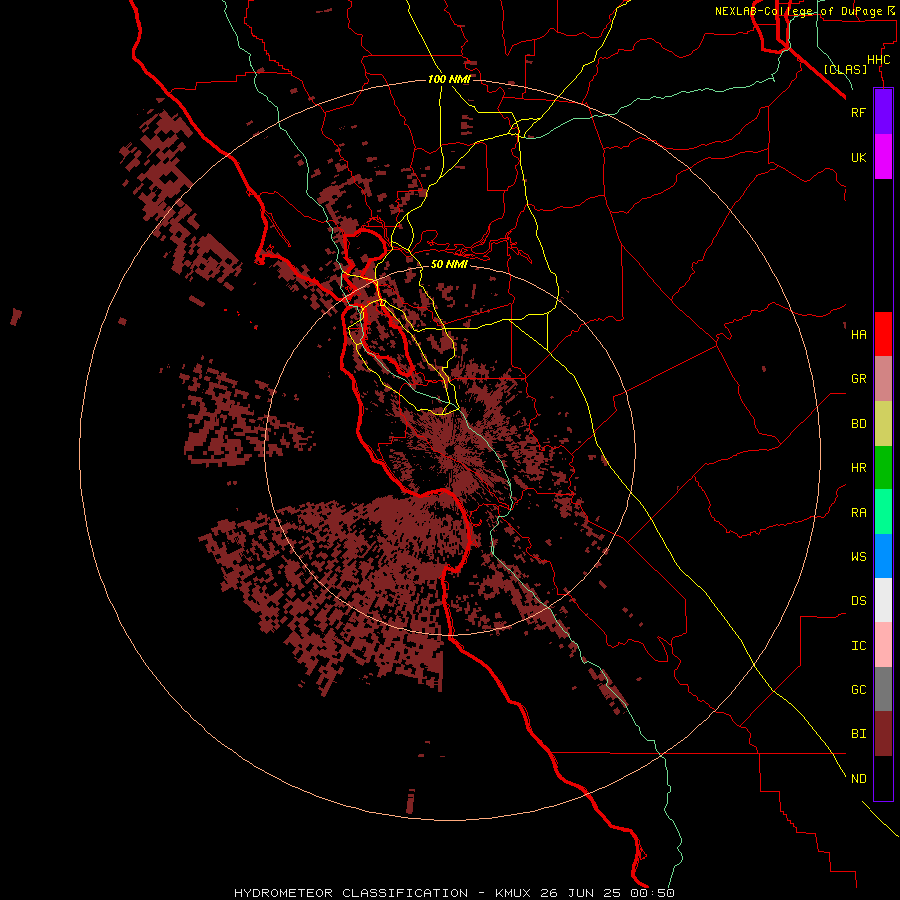The width and height of the screenshot is (900, 900).
Task: Click the HYDROMETEOR CLASSIFICATION title text
Action: click(x=351, y=893)
